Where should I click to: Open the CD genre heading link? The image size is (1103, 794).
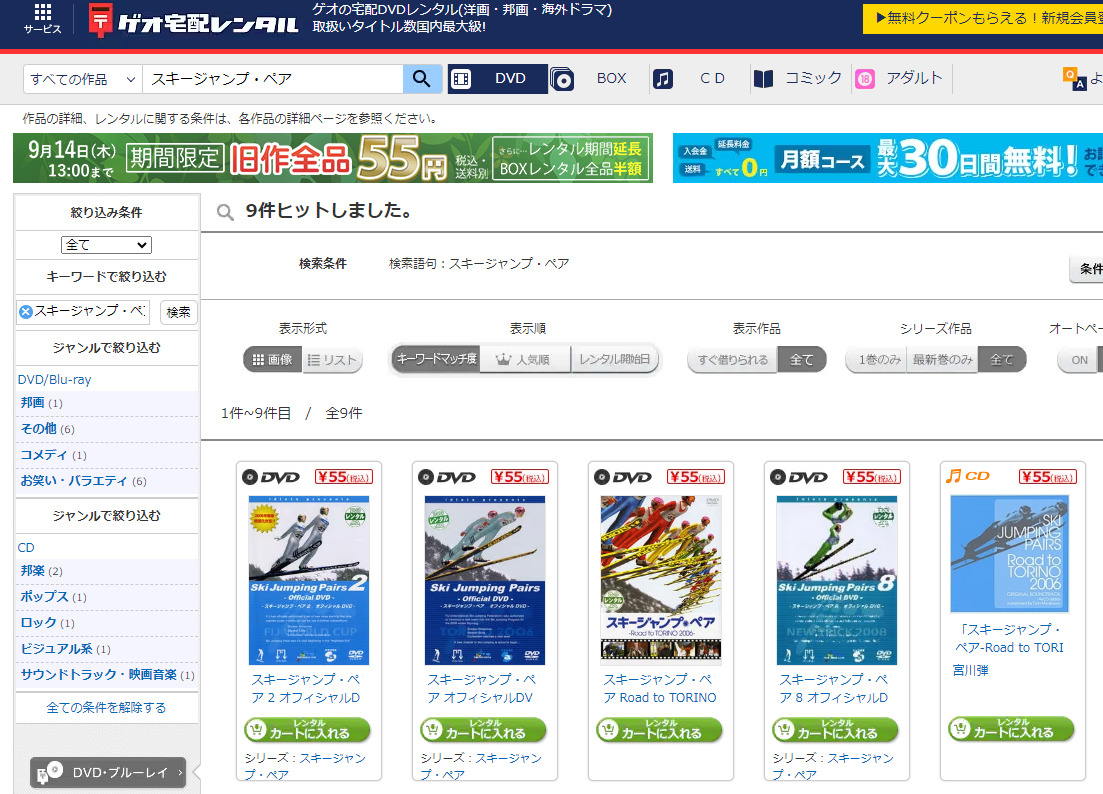(x=26, y=547)
